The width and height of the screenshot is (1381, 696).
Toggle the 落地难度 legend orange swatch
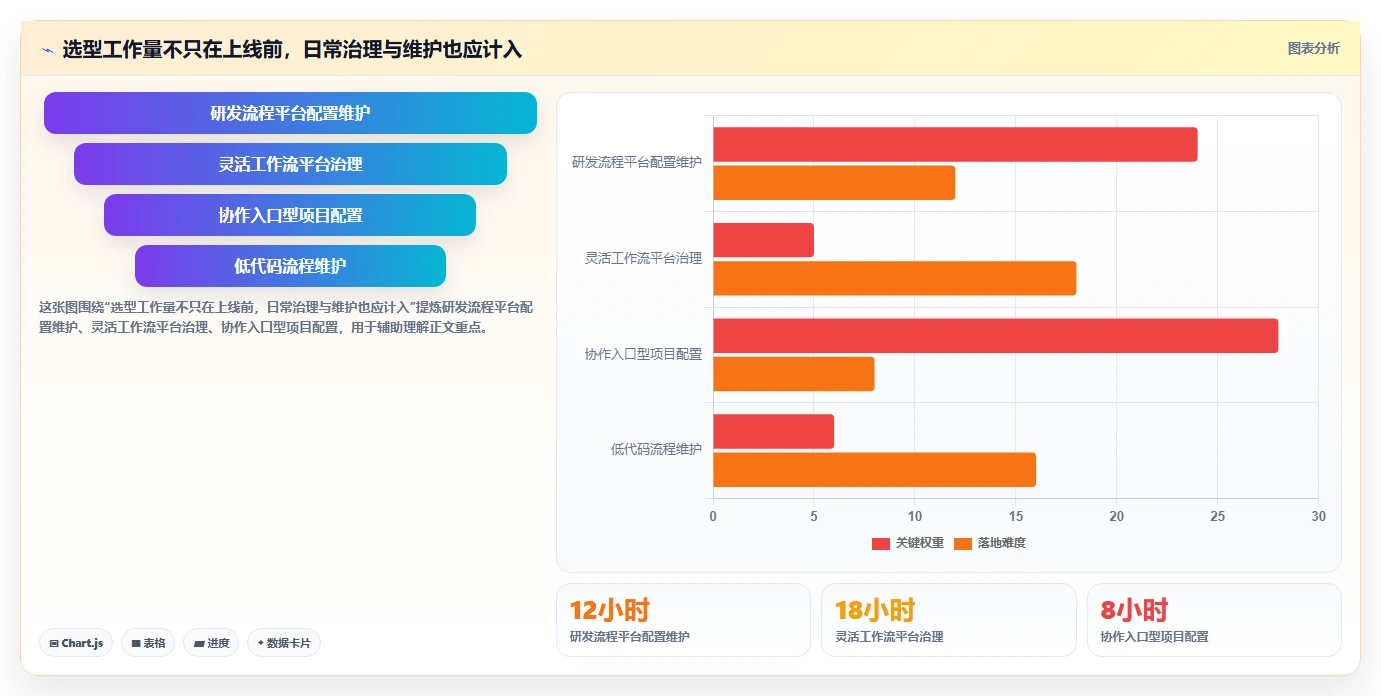tap(963, 543)
